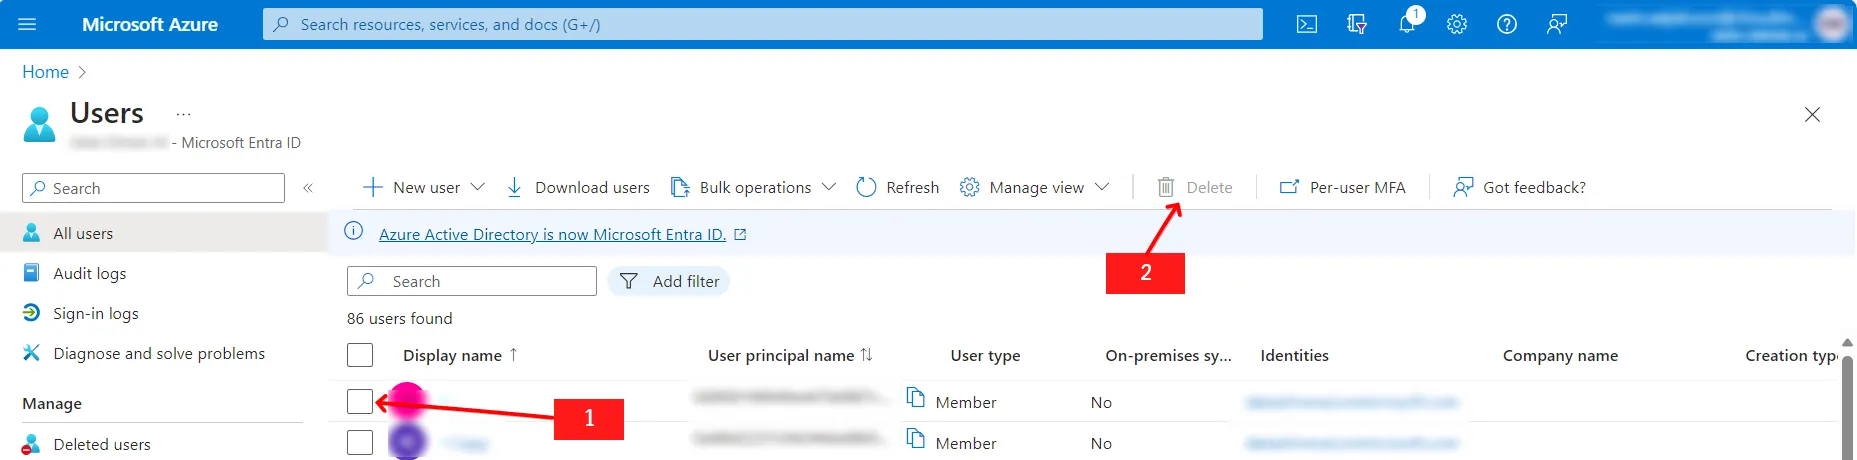Viewport: 1857px width, 460px height.
Task: Click the second row user avatar
Action: pos(407,441)
